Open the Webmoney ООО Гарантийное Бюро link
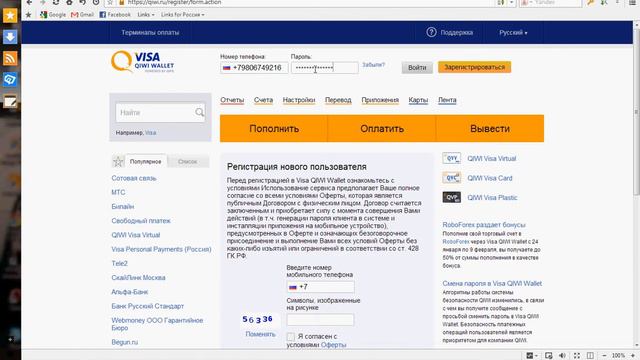Image resolution: width=640 pixels, height=360 pixels. click(x=157, y=324)
